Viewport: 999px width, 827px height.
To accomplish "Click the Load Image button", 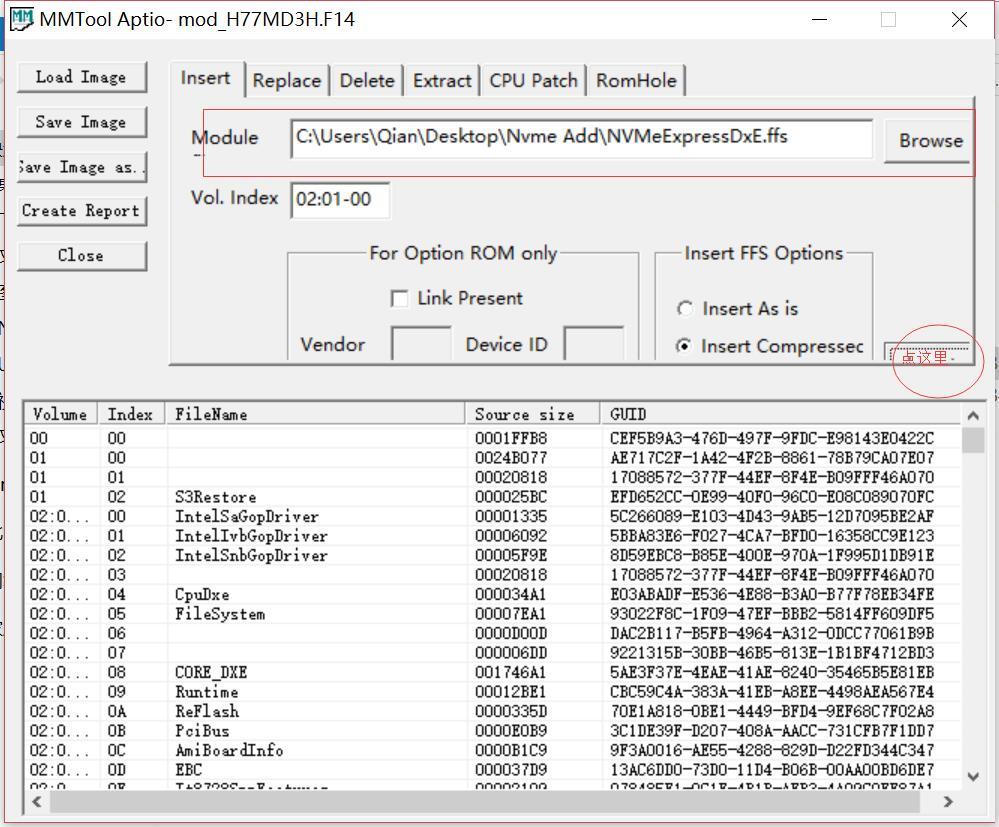I will (x=81, y=77).
